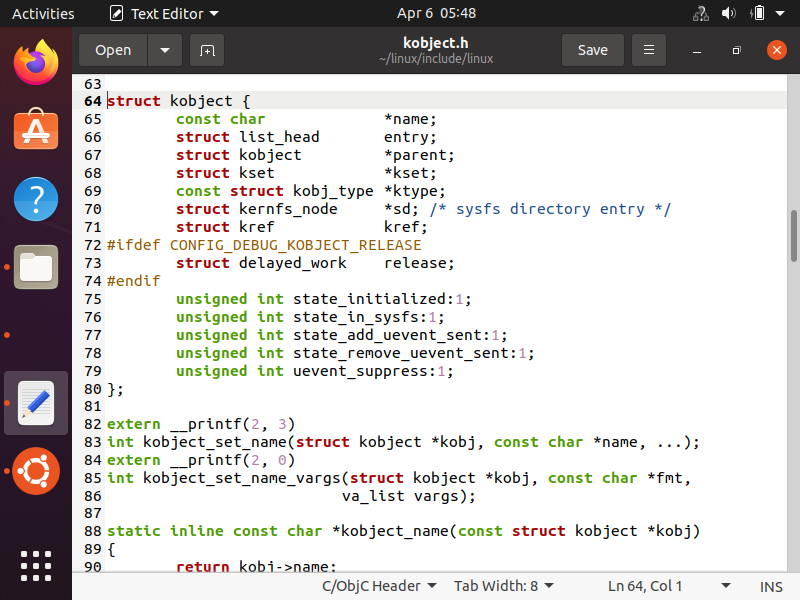800x600 pixels.
Task: Show Applications grid at bottom of dock
Action: point(36,565)
